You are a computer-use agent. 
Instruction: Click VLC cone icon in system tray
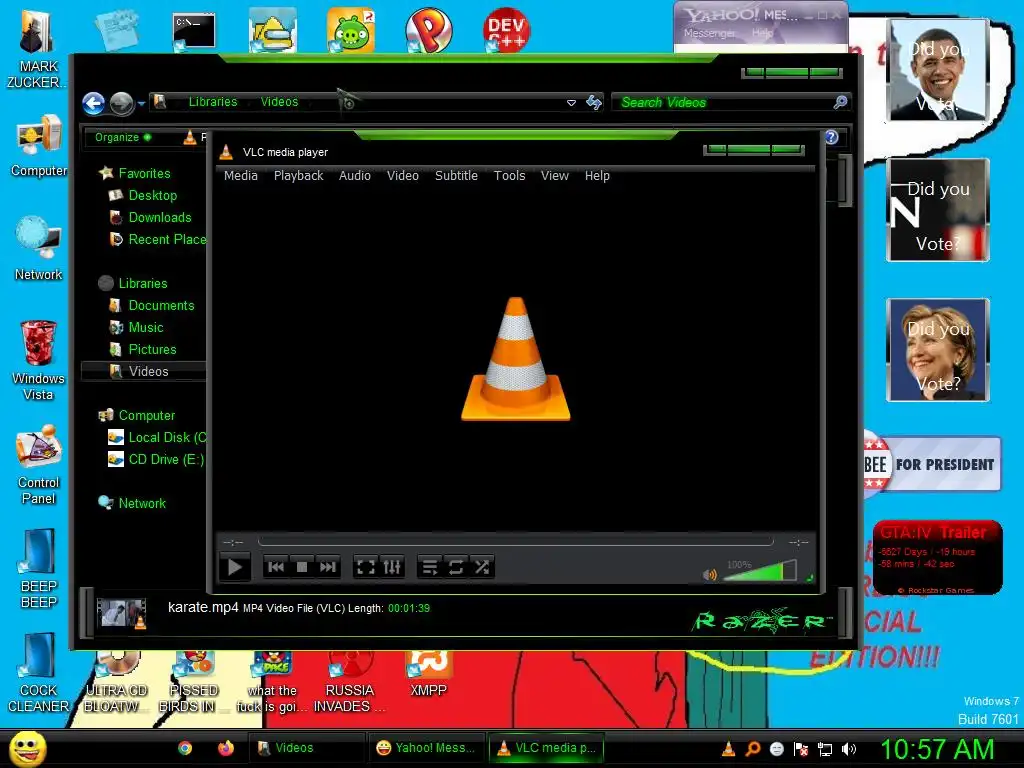point(728,749)
